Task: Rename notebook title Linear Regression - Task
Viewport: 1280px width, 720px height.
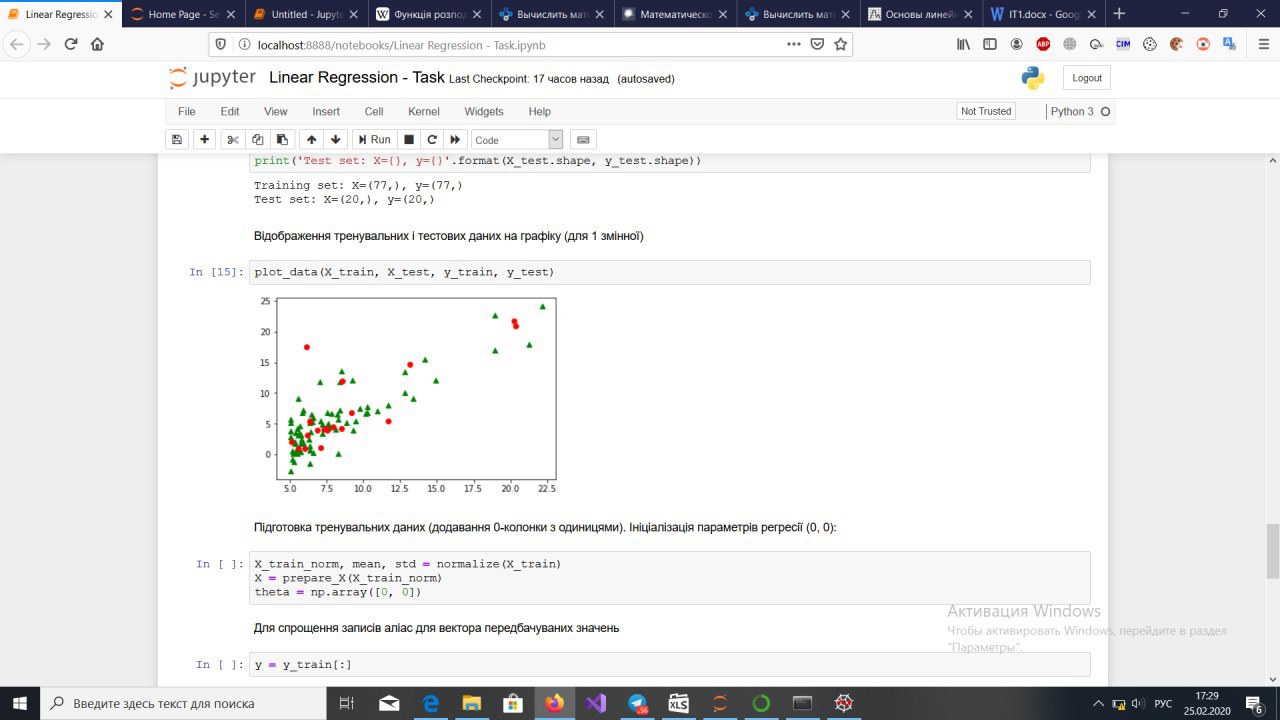Action: [356, 78]
